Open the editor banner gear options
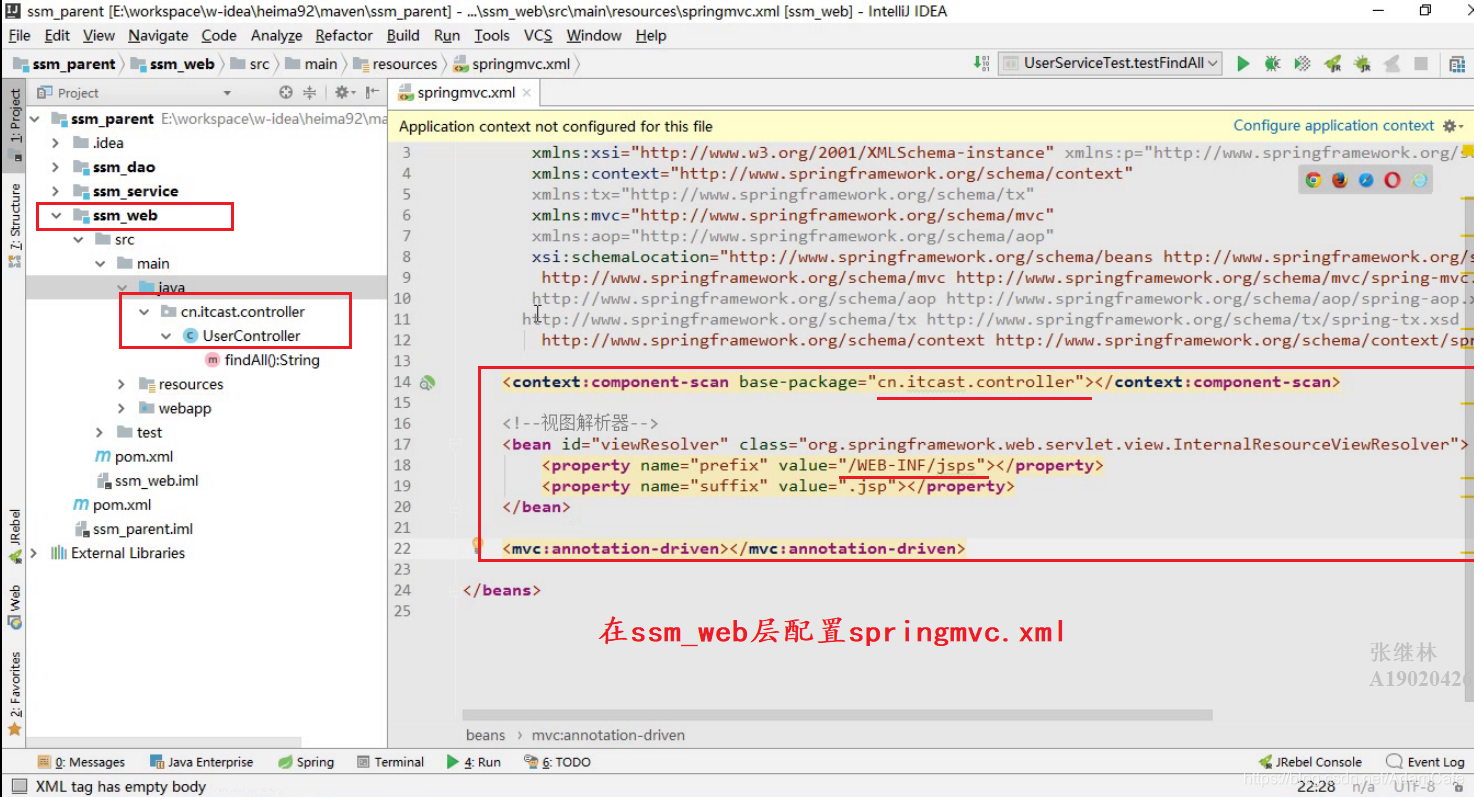 click(1452, 126)
